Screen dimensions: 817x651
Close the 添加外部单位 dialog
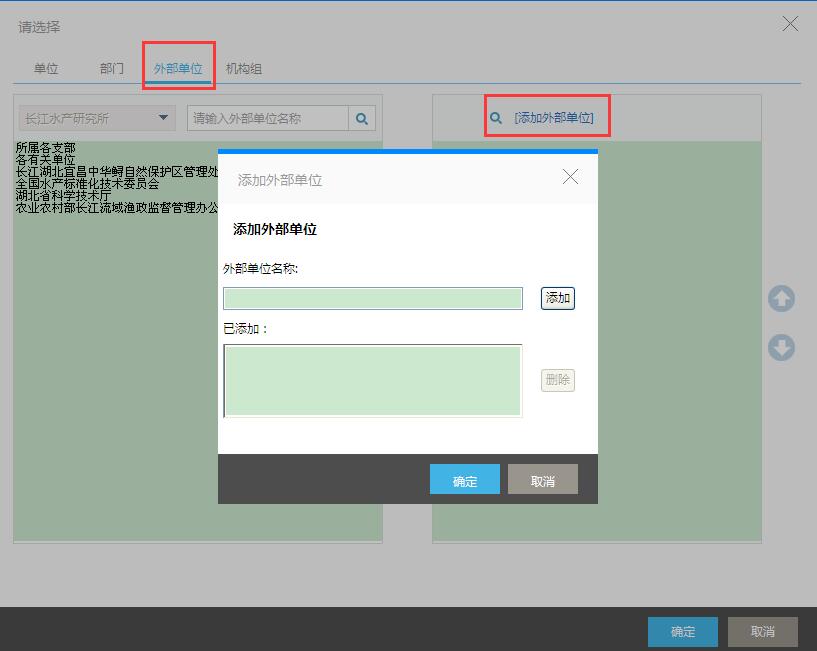click(570, 177)
